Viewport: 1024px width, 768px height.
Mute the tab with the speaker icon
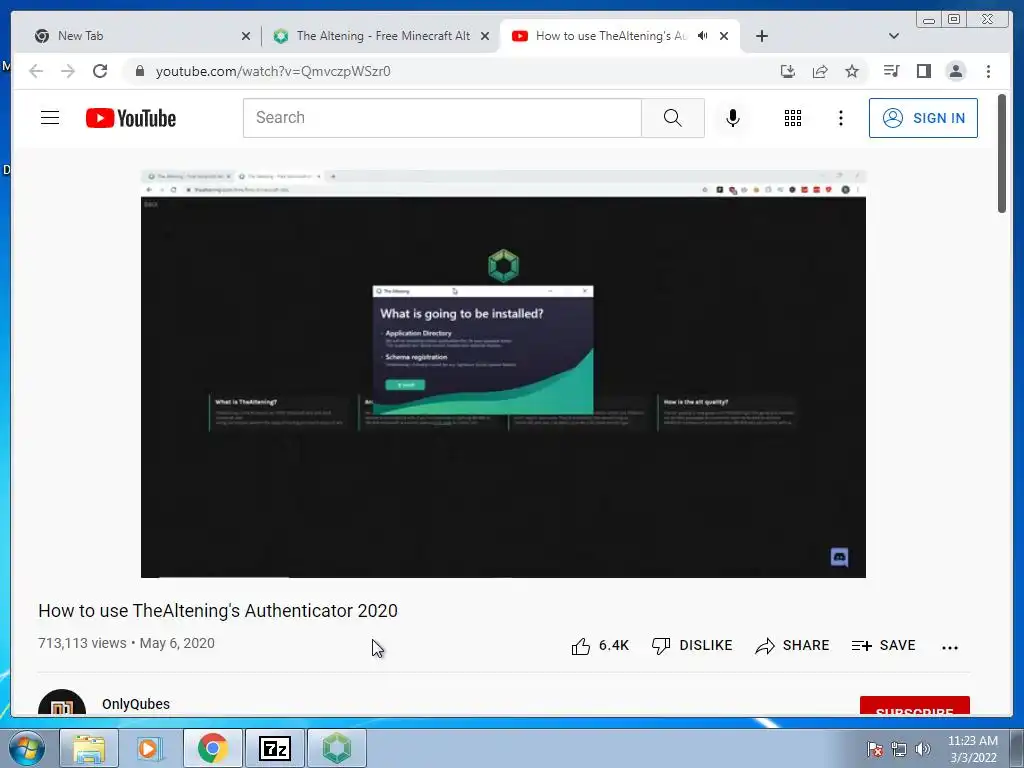(x=703, y=36)
